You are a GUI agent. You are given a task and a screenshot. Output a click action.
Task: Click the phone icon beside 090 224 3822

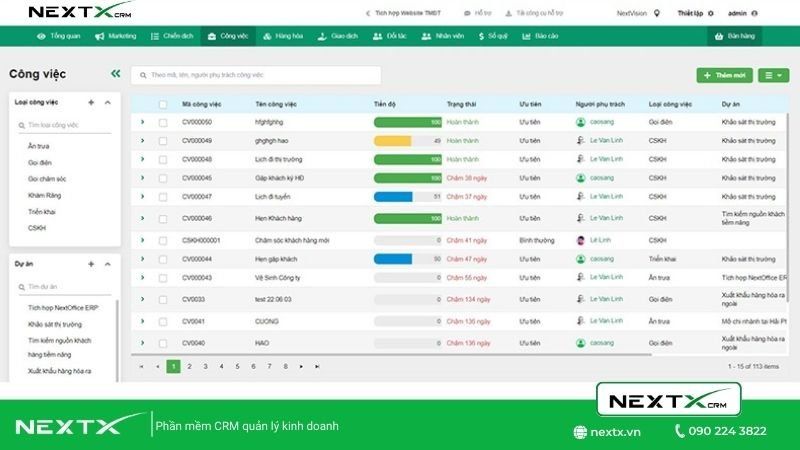pos(680,431)
